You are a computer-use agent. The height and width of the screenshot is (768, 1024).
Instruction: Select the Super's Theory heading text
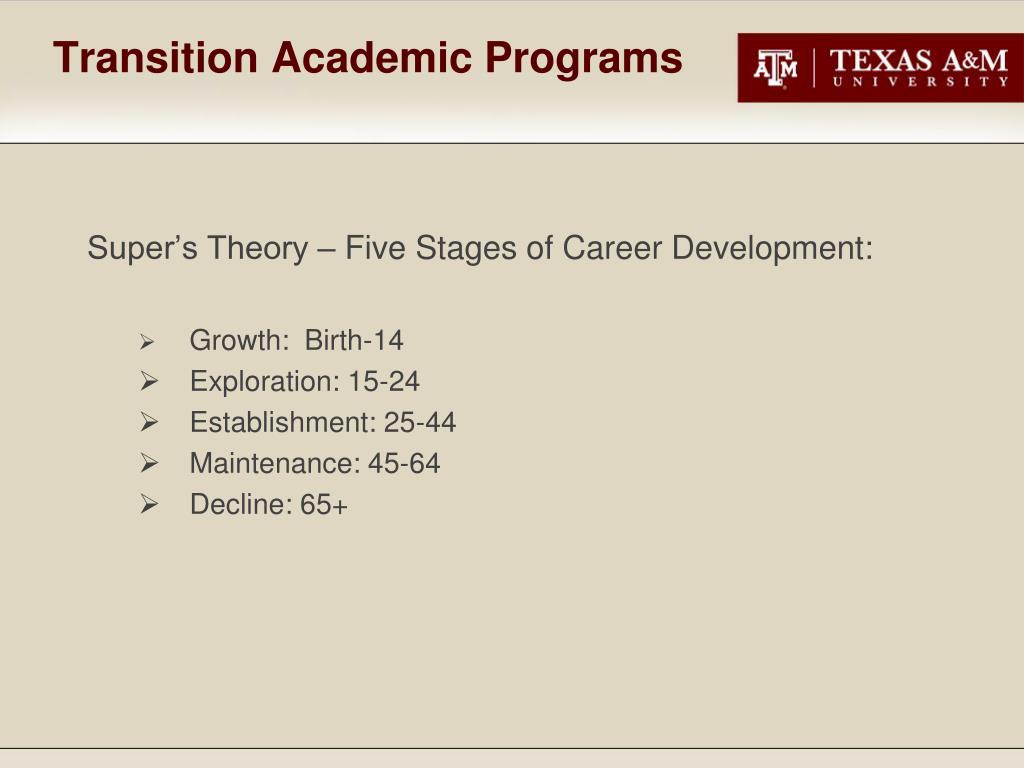480,249
